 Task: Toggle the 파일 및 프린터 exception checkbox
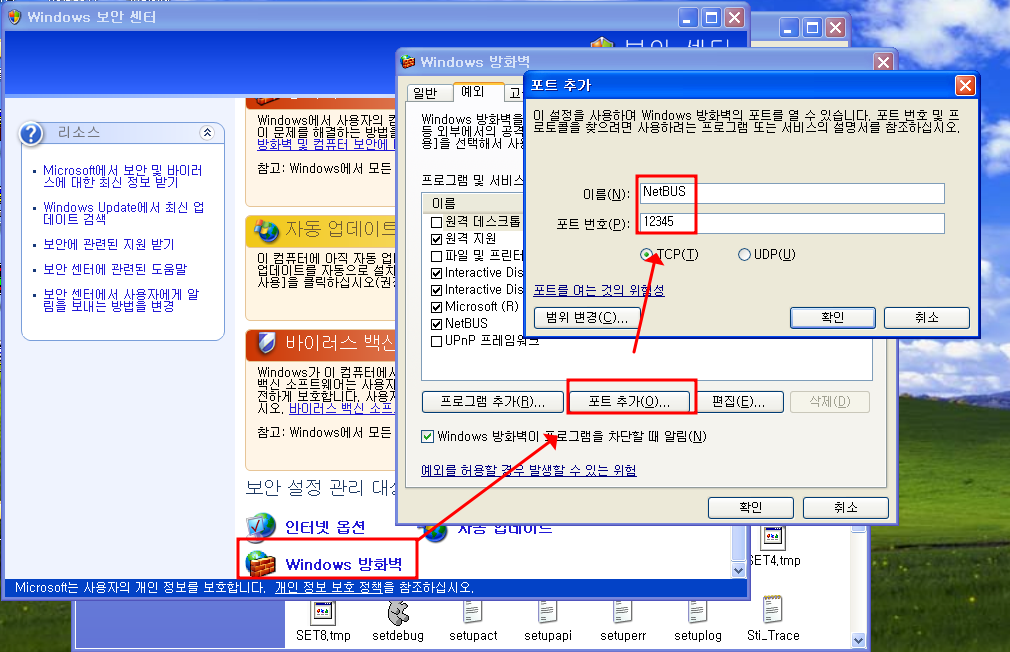(x=436, y=256)
